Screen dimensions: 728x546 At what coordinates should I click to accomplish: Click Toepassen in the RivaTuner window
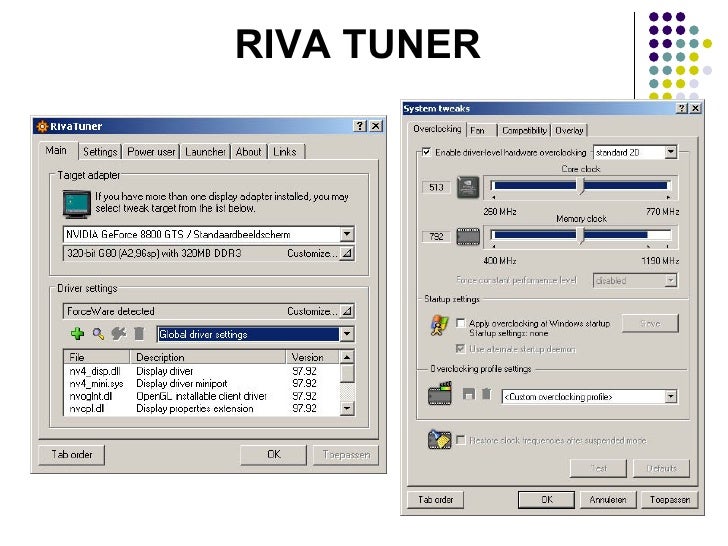[x=346, y=455]
